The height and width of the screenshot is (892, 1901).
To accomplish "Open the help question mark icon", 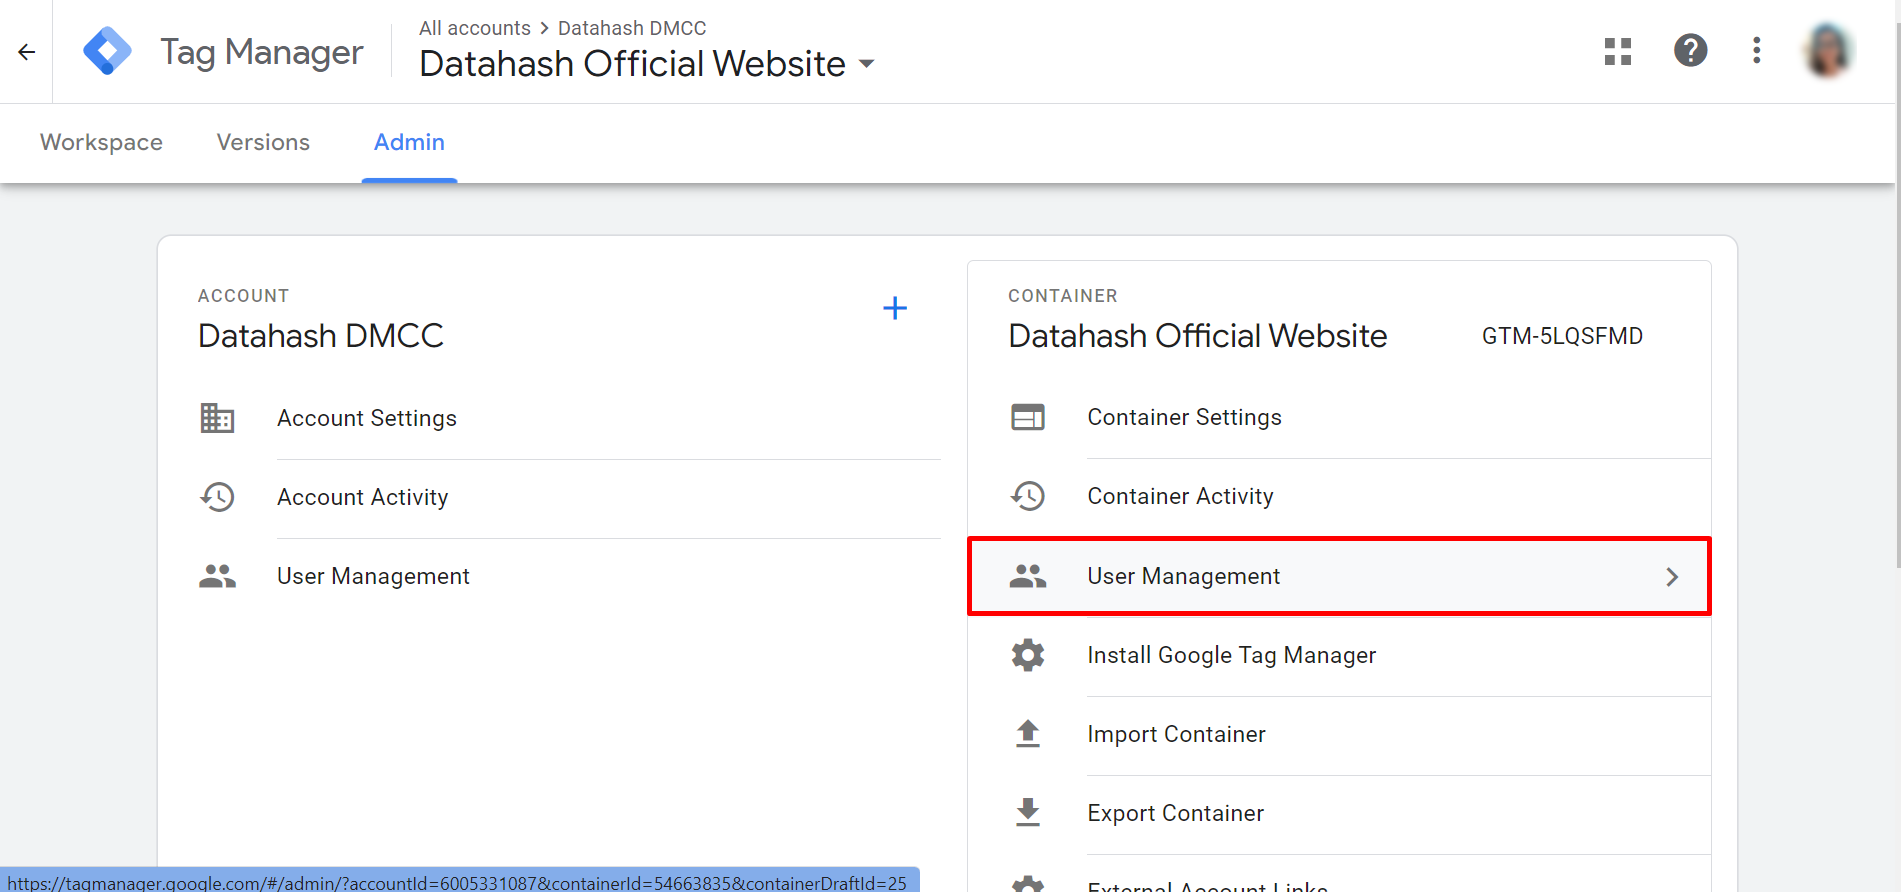I will 1691,50.
